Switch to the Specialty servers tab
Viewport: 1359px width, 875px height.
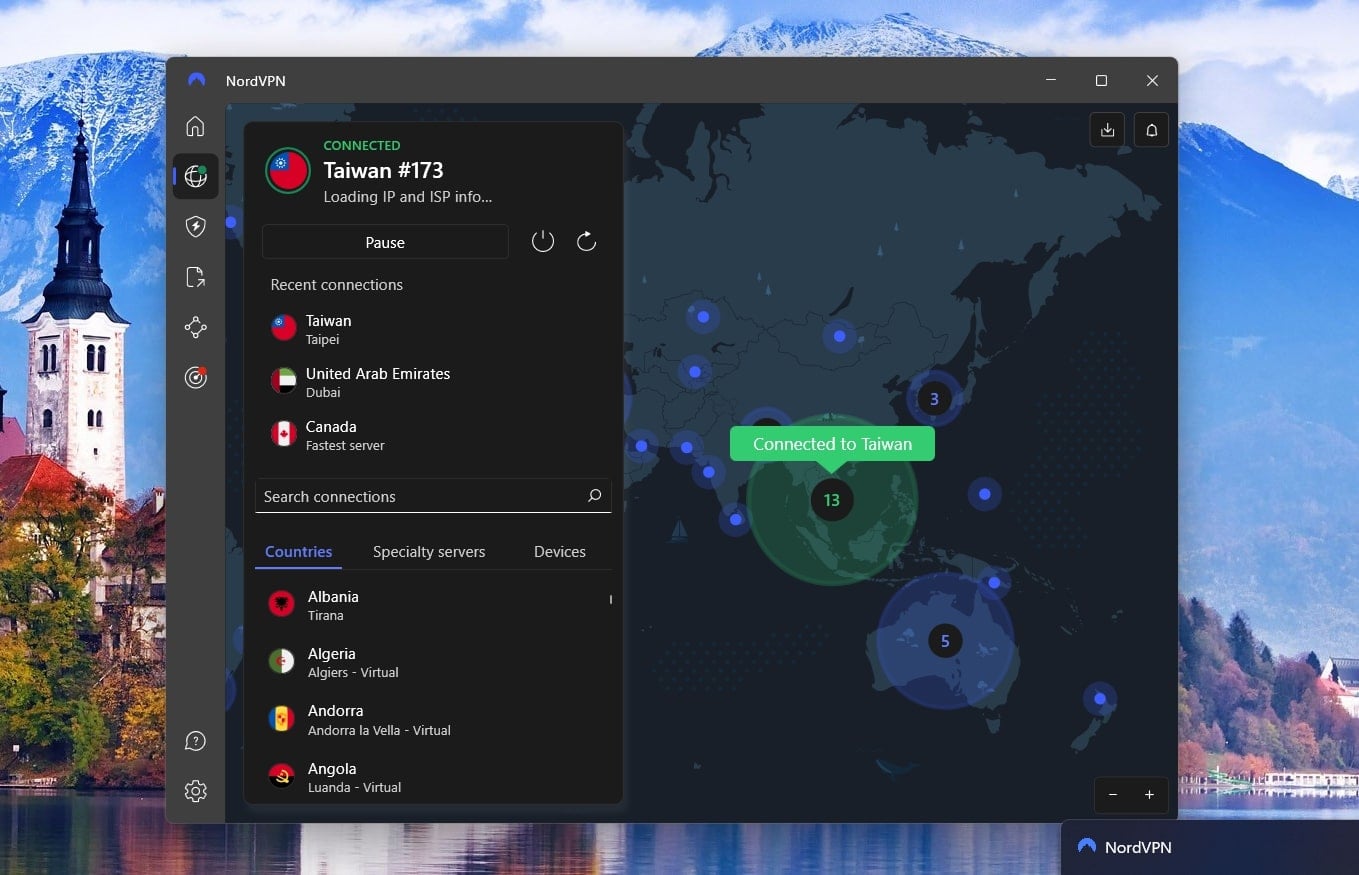pos(429,551)
